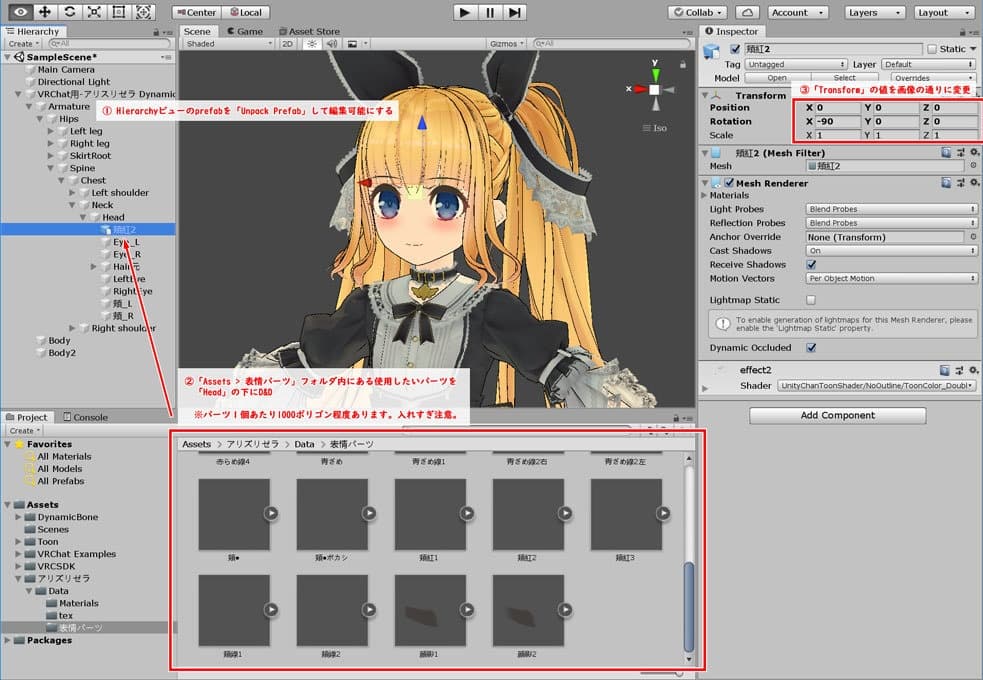Screen dimensions: 983x680
Task: Toggle the Static checkbox
Action: [x=932, y=49]
